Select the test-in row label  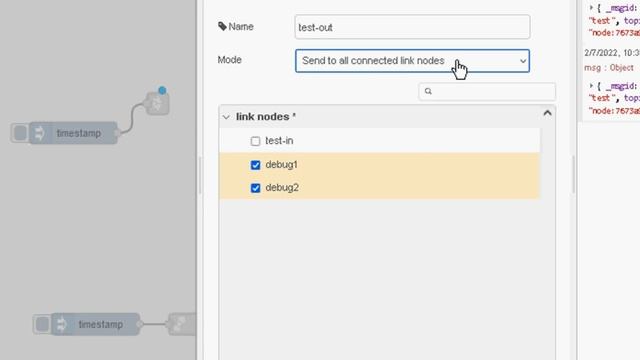[x=279, y=141]
